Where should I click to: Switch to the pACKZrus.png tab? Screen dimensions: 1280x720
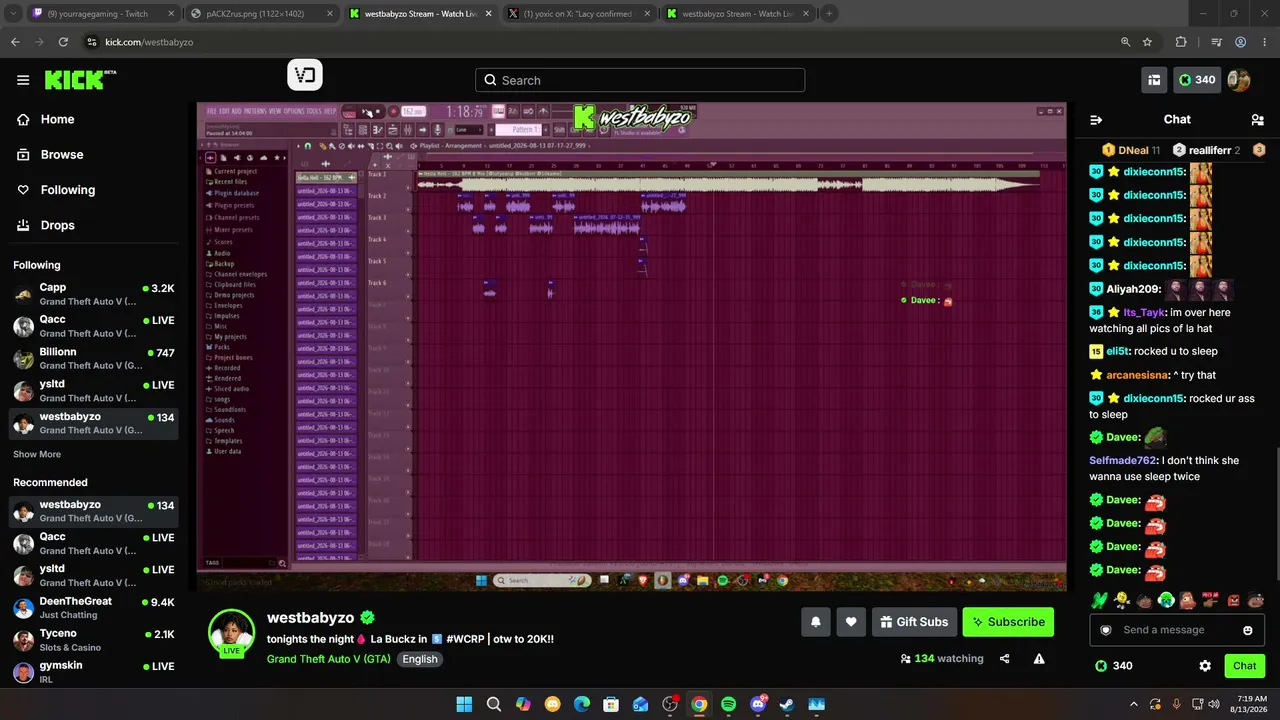point(262,14)
